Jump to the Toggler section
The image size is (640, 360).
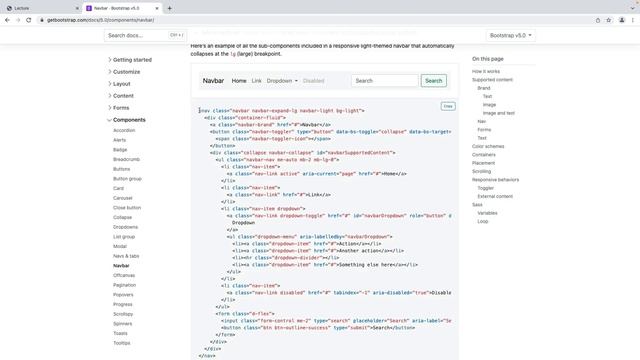(x=486, y=188)
